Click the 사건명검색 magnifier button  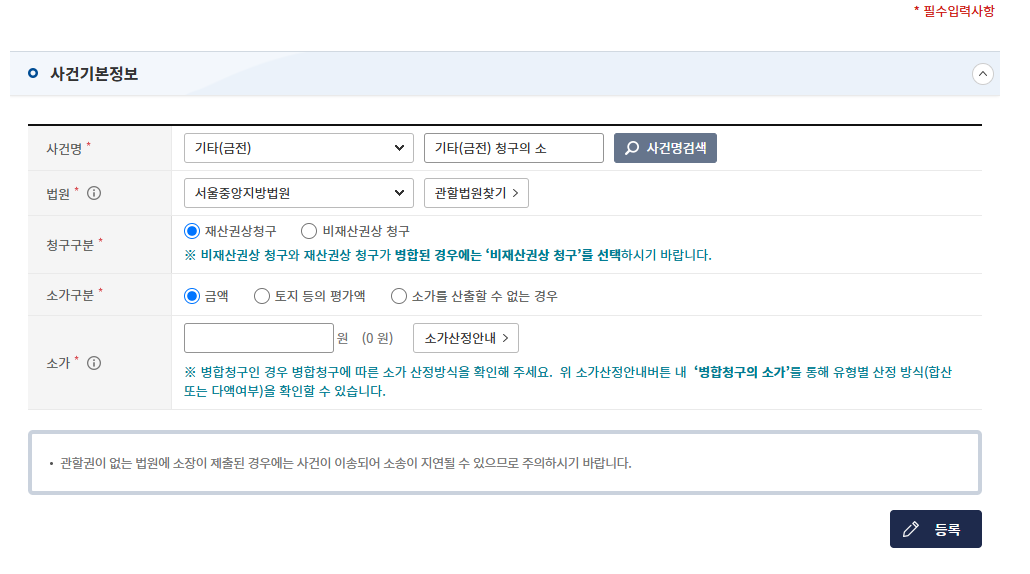coord(665,148)
